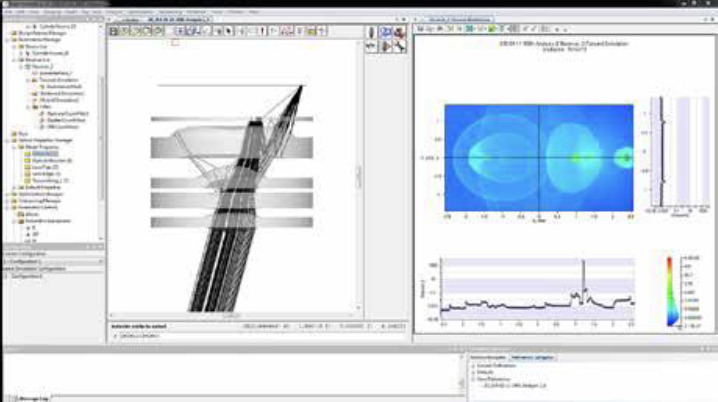
Task: Collapse the Receiver List tree node
Action: click(10, 59)
